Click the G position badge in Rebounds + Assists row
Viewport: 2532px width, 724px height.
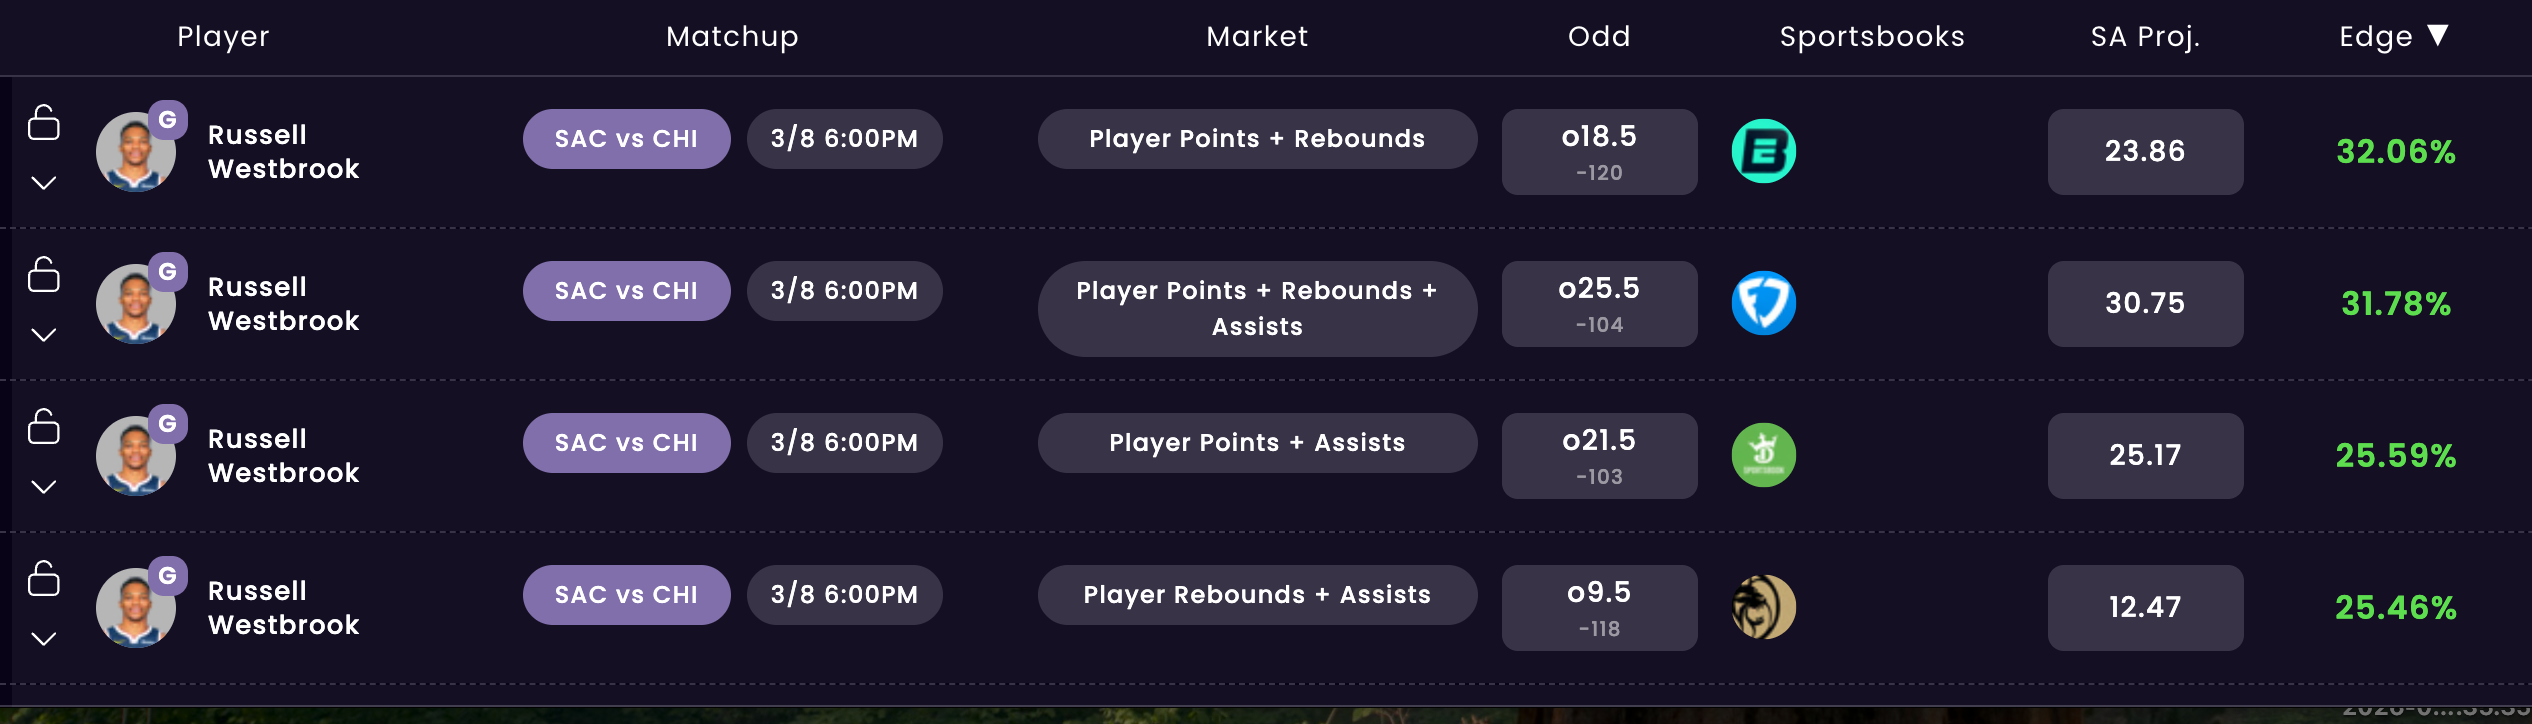pyautogui.click(x=168, y=576)
